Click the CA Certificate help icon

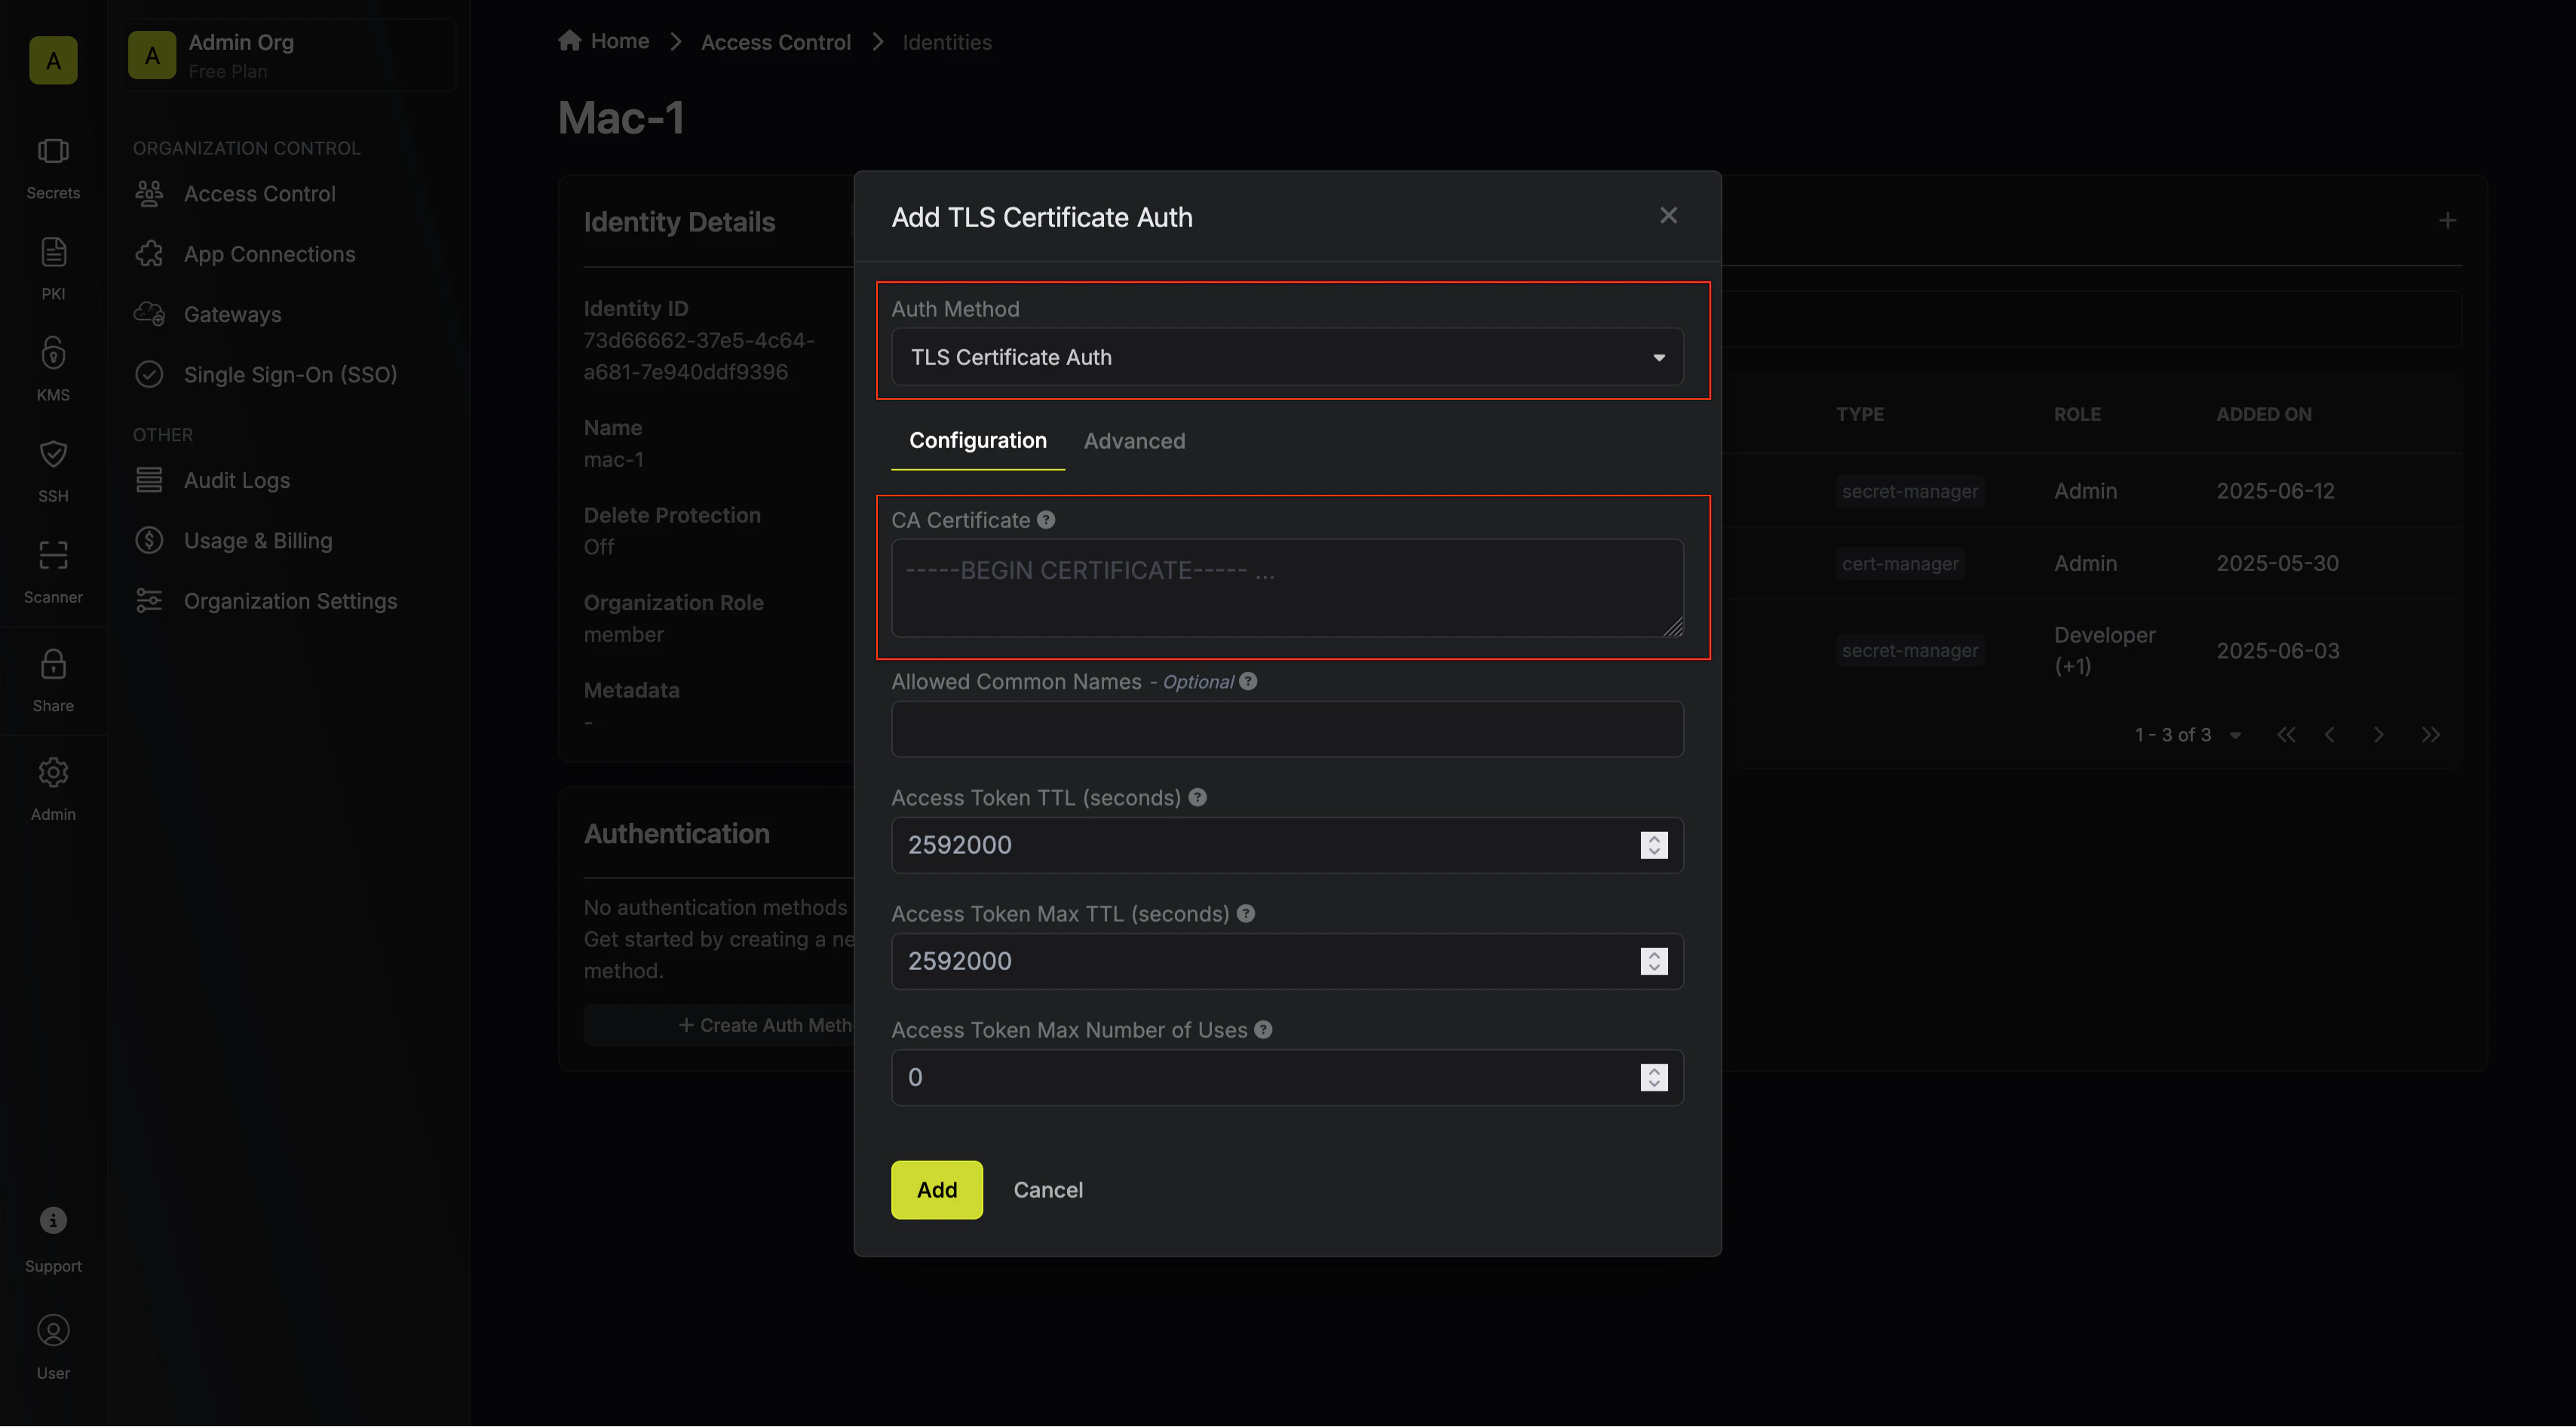pyautogui.click(x=1046, y=520)
